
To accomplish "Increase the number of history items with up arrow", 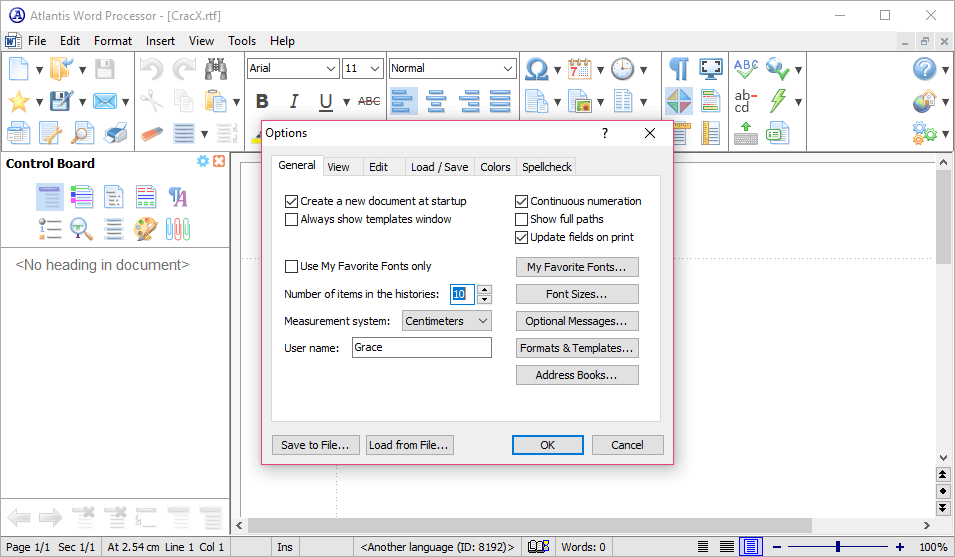I will (x=484, y=290).
